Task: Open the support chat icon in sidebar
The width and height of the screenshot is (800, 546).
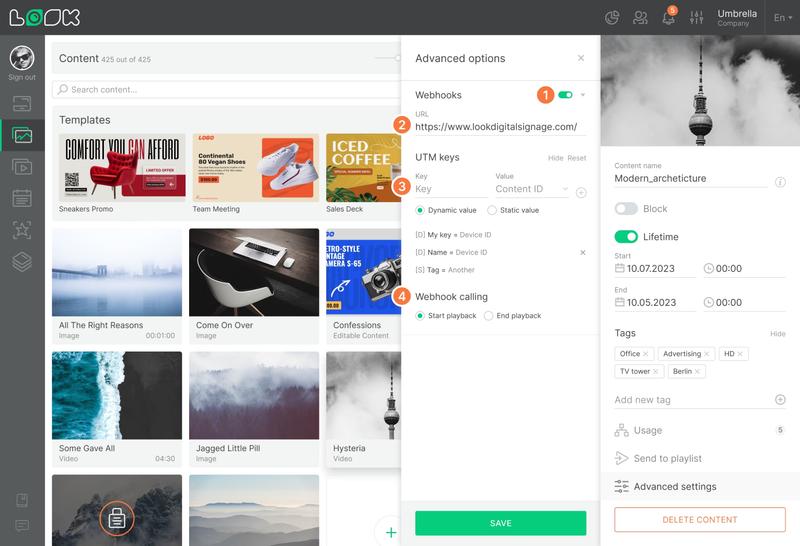Action: point(22,525)
